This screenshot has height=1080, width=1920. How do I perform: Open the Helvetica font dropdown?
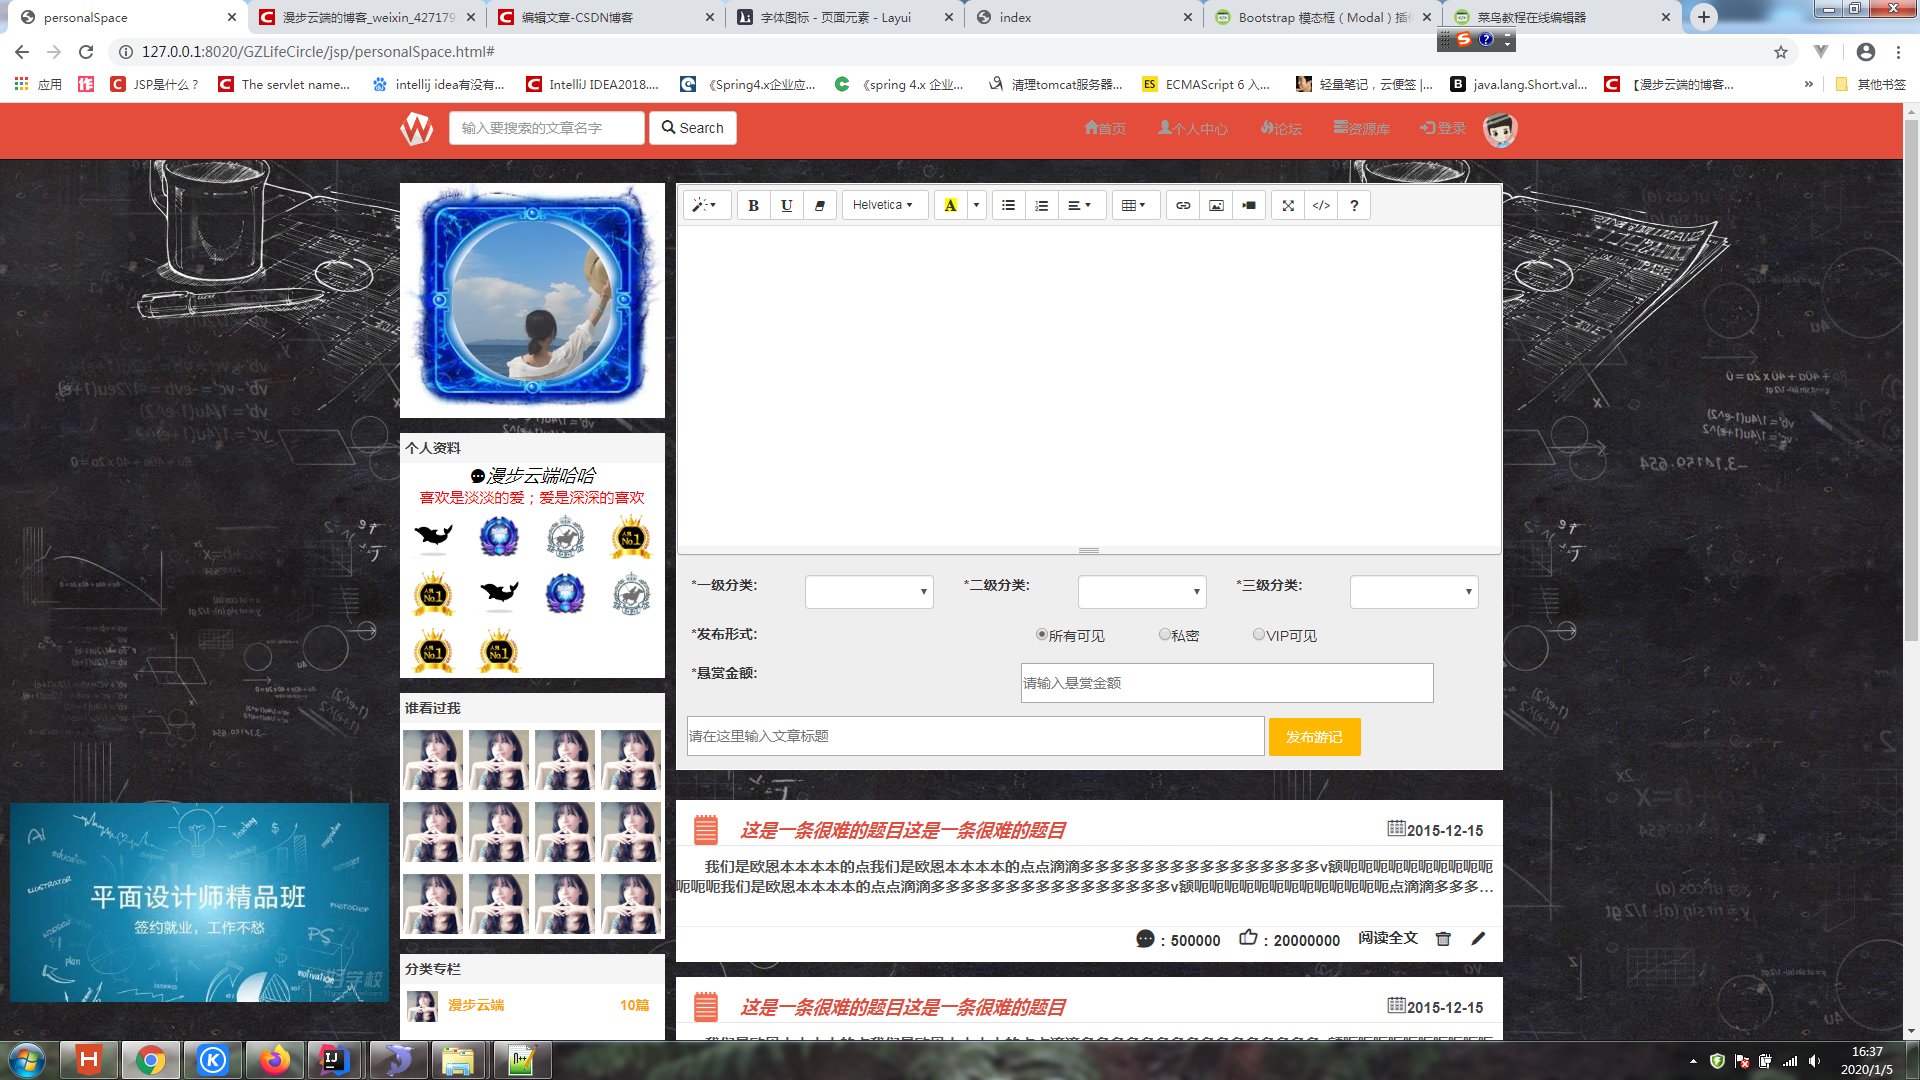tap(883, 206)
